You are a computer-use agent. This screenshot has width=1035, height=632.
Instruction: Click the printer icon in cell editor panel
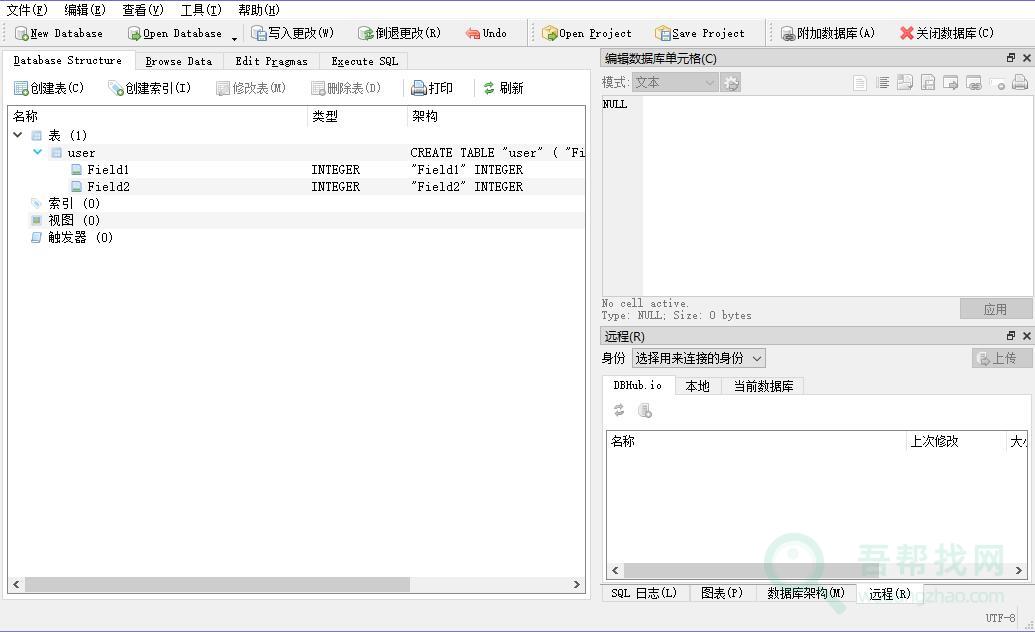coord(1019,83)
